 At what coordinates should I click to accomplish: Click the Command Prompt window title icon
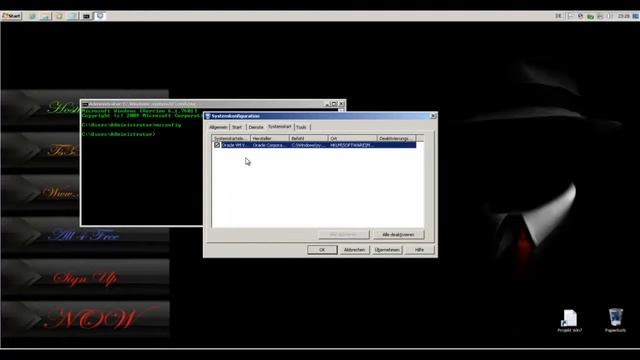point(85,104)
